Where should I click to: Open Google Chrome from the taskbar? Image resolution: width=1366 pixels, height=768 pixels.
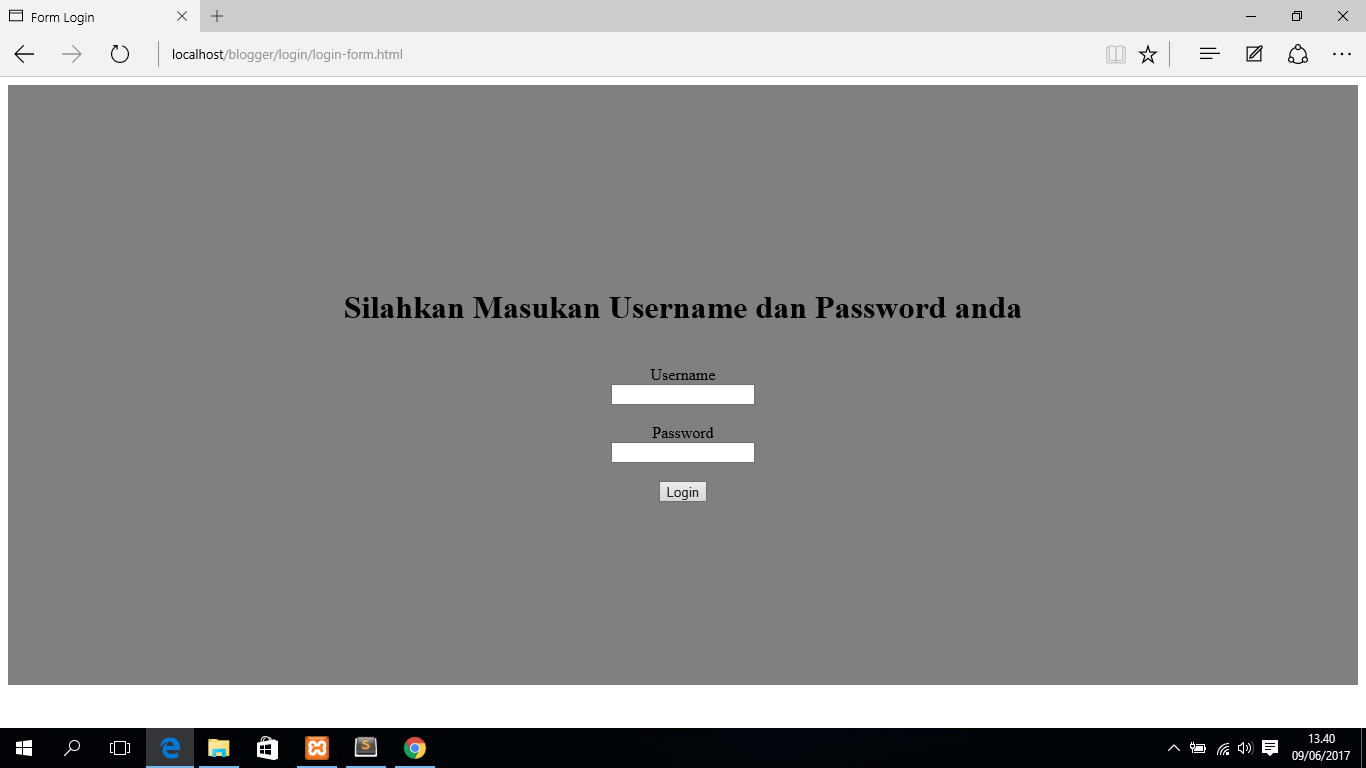coord(414,747)
